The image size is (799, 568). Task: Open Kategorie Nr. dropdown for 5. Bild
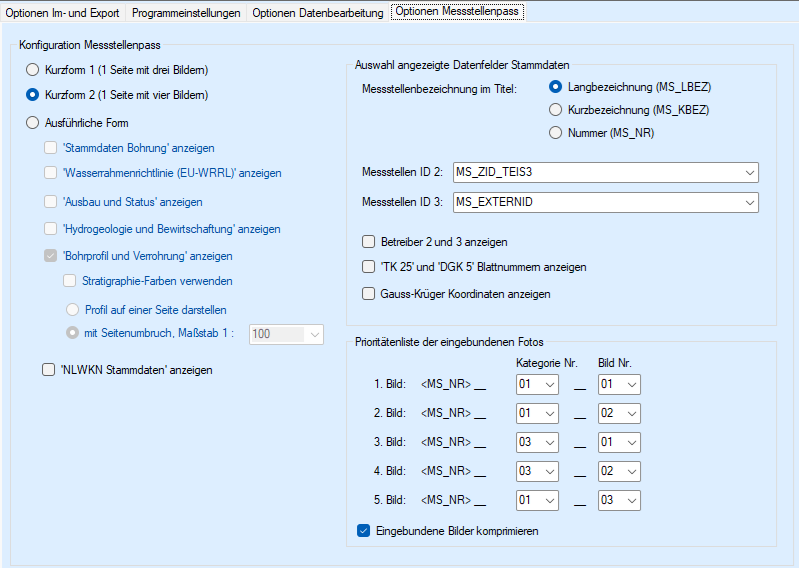(537, 501)
